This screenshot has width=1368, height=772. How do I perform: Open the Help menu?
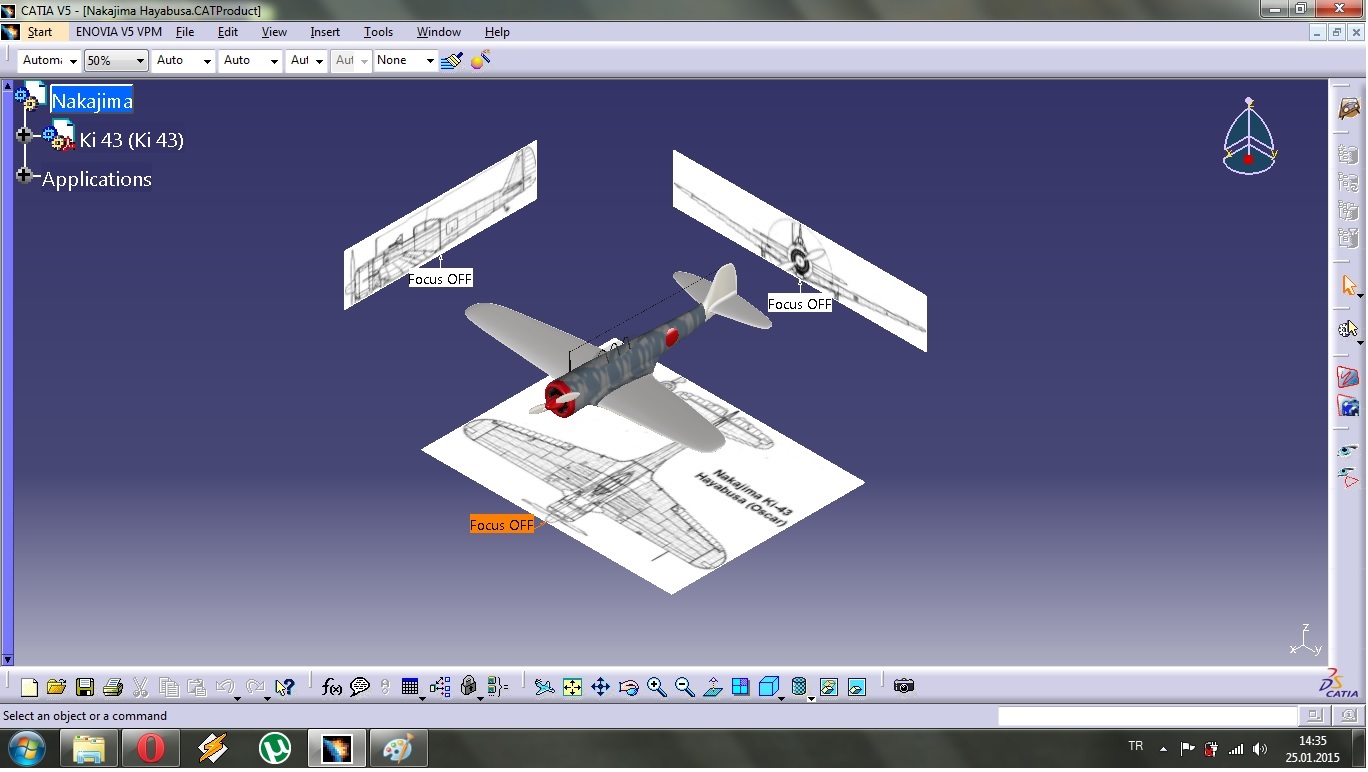coord(497,32)
